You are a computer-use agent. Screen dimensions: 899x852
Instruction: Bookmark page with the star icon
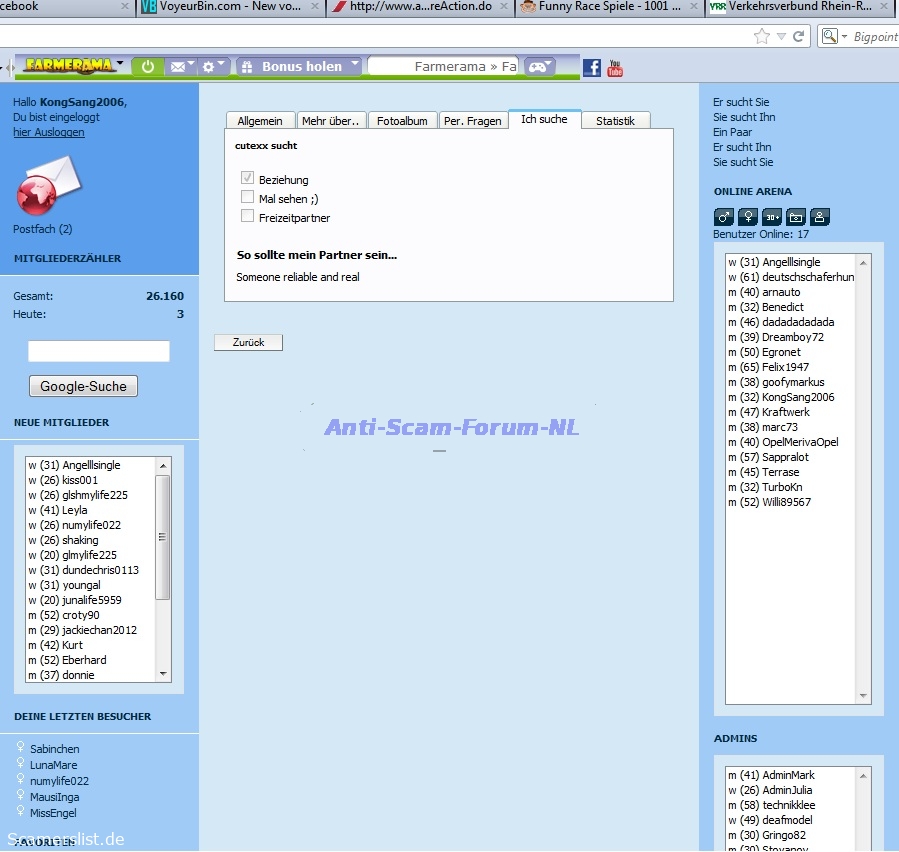pos(762,36)
